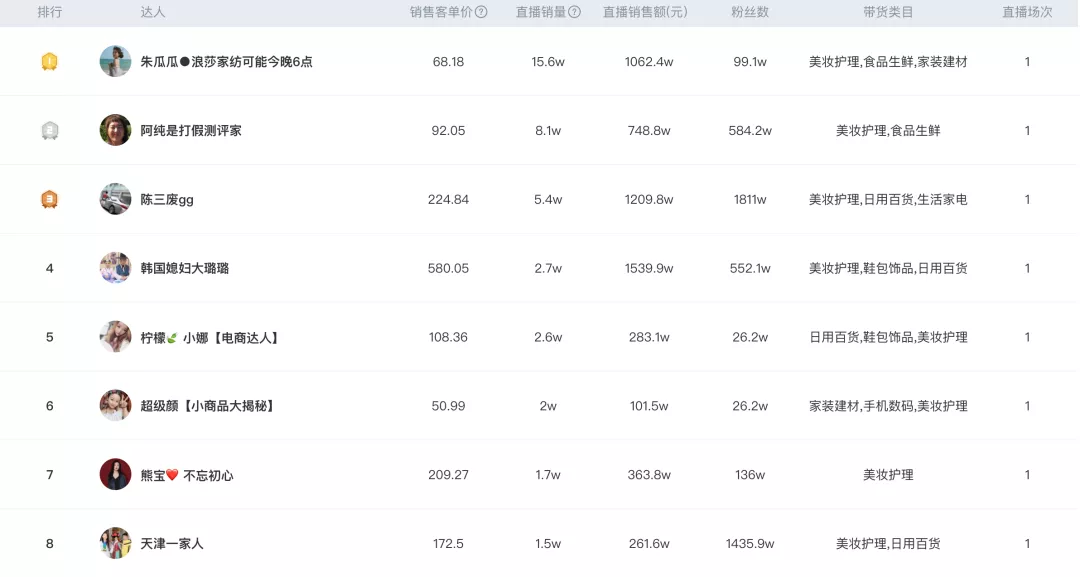Click the 美妆护理,鞋包饰品,日用百货 category cell
Screen dimensions: 1080x577
tap(888, 269)
